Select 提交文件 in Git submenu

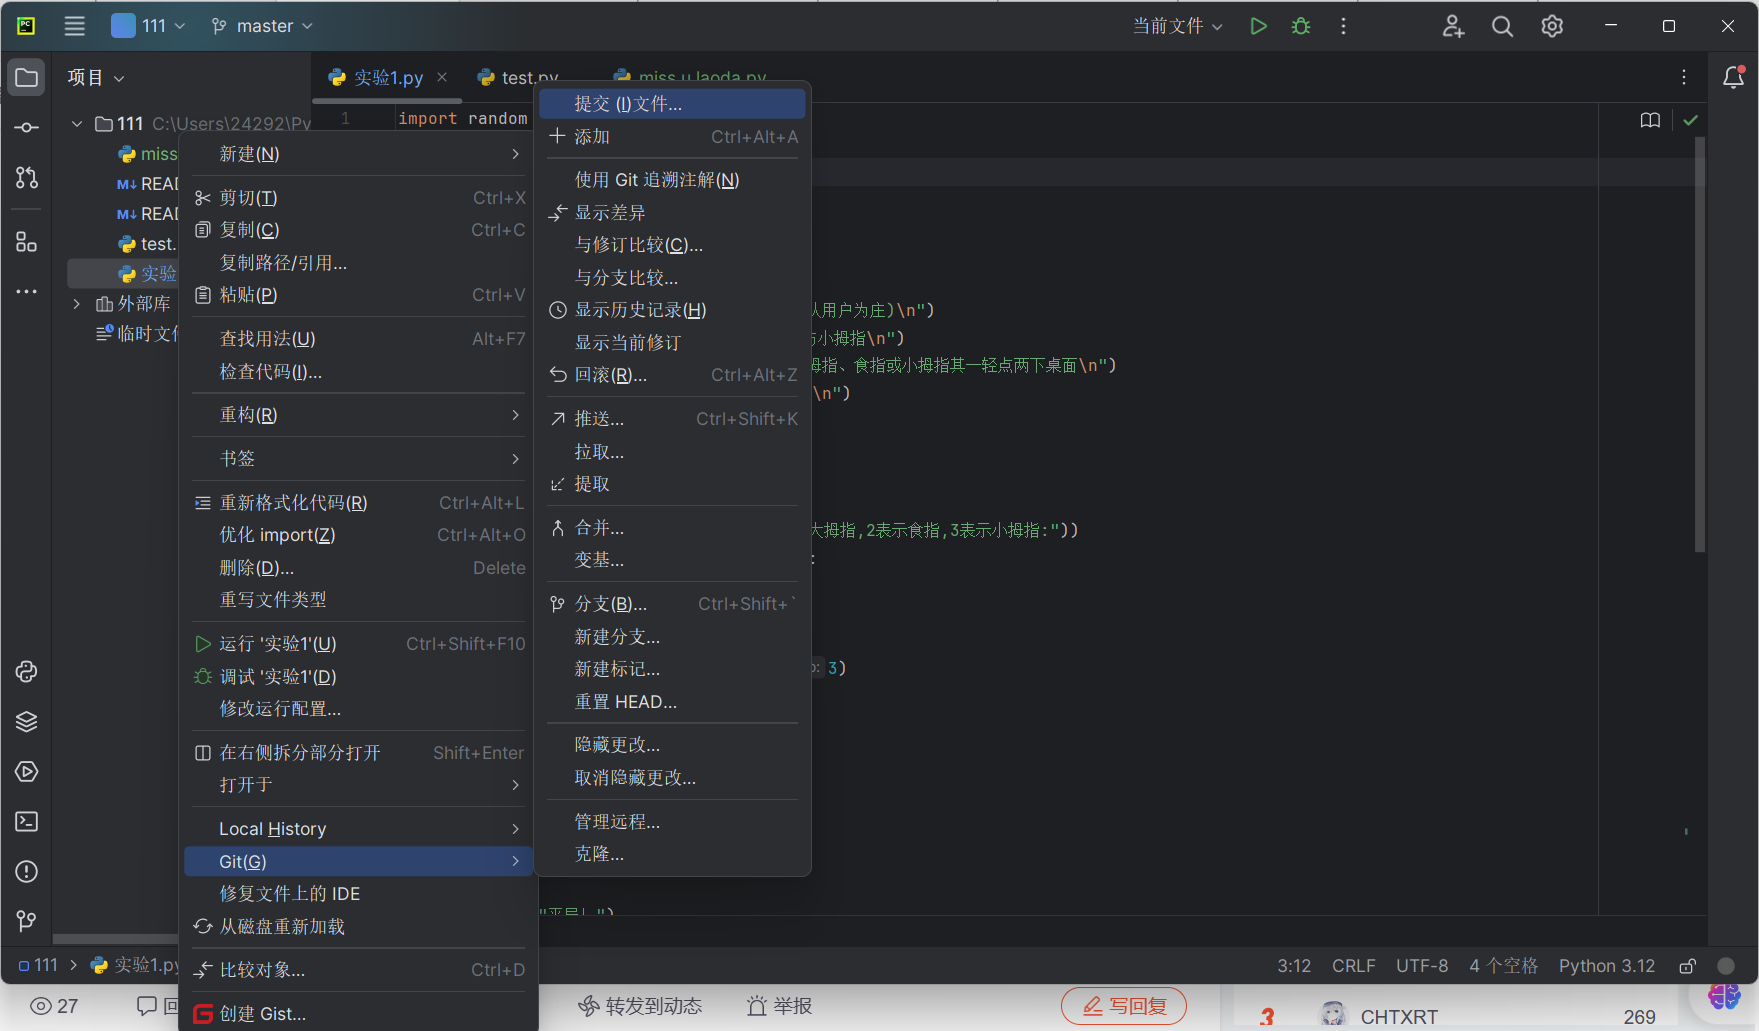coord(628,104)
